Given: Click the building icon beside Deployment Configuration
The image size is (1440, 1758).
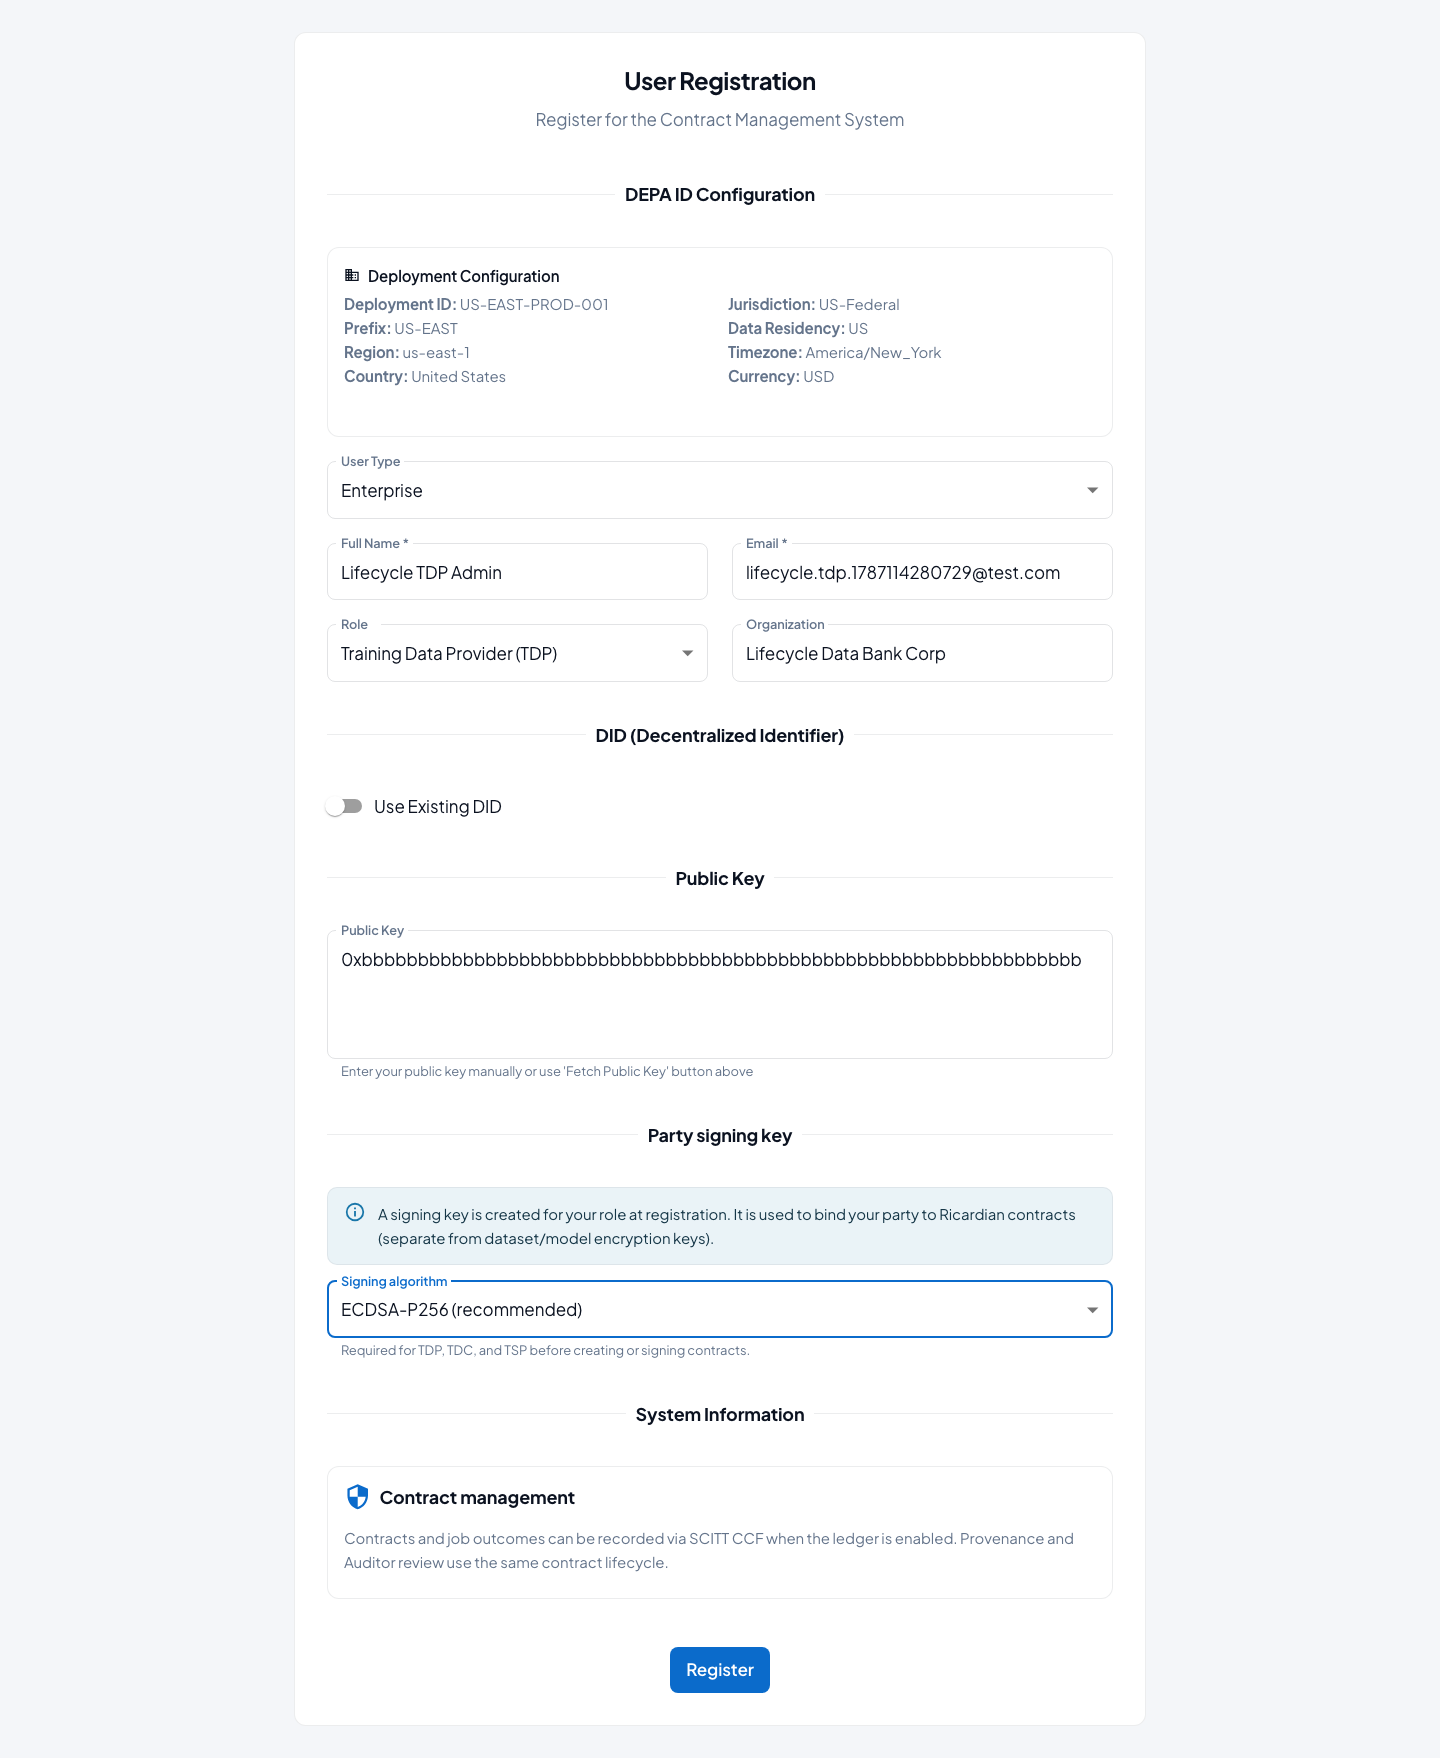Looking at the screenshot, I should [352, 275].
